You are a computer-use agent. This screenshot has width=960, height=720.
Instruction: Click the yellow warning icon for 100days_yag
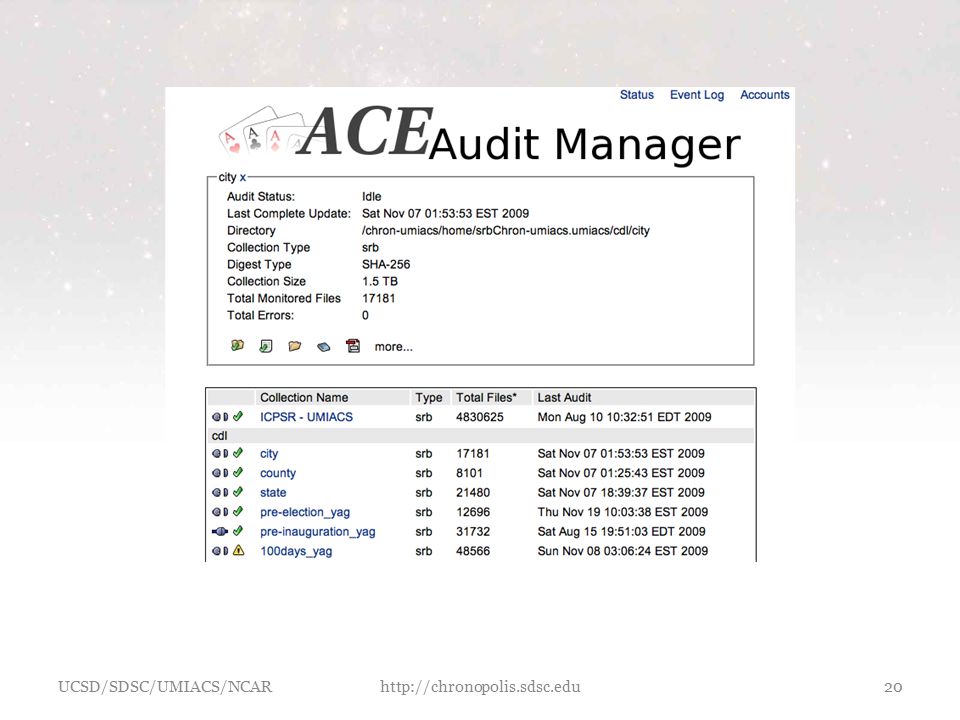point(239,550)
